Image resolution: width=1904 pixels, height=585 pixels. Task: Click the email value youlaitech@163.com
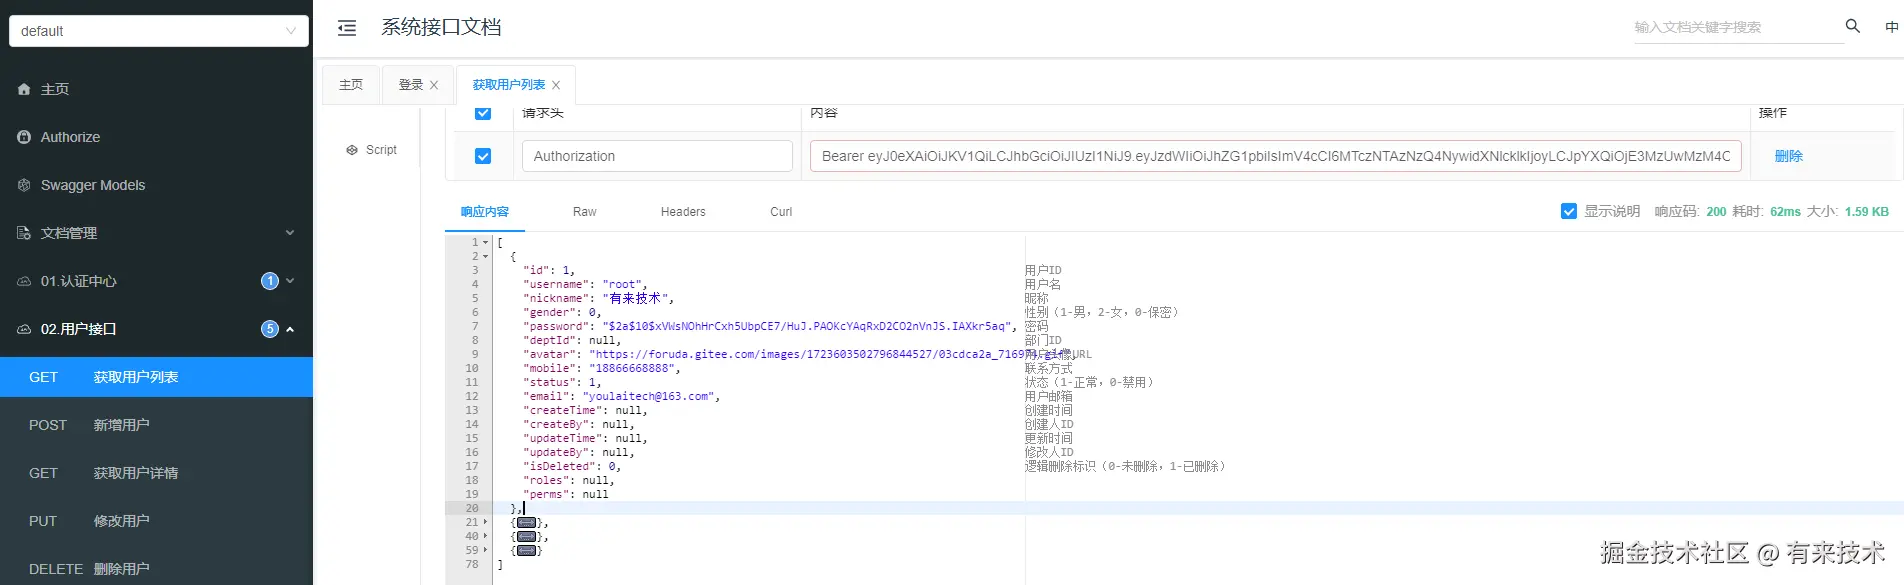click(x=648, y=396)
